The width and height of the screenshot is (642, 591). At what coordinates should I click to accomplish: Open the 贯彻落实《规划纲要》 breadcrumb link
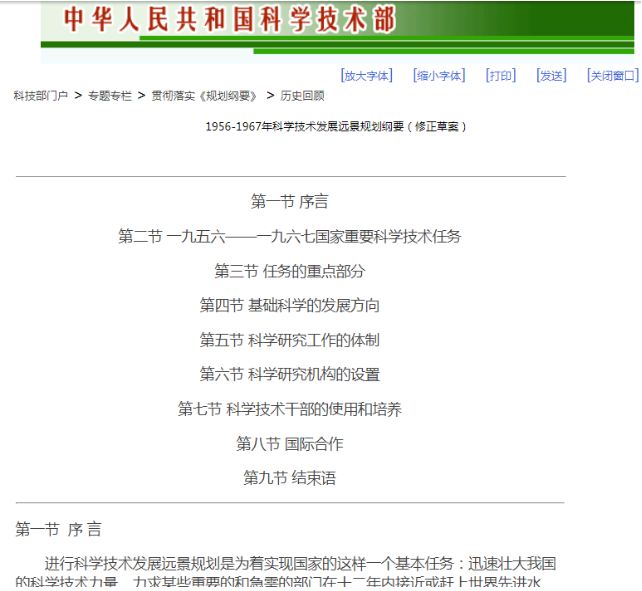204,96
